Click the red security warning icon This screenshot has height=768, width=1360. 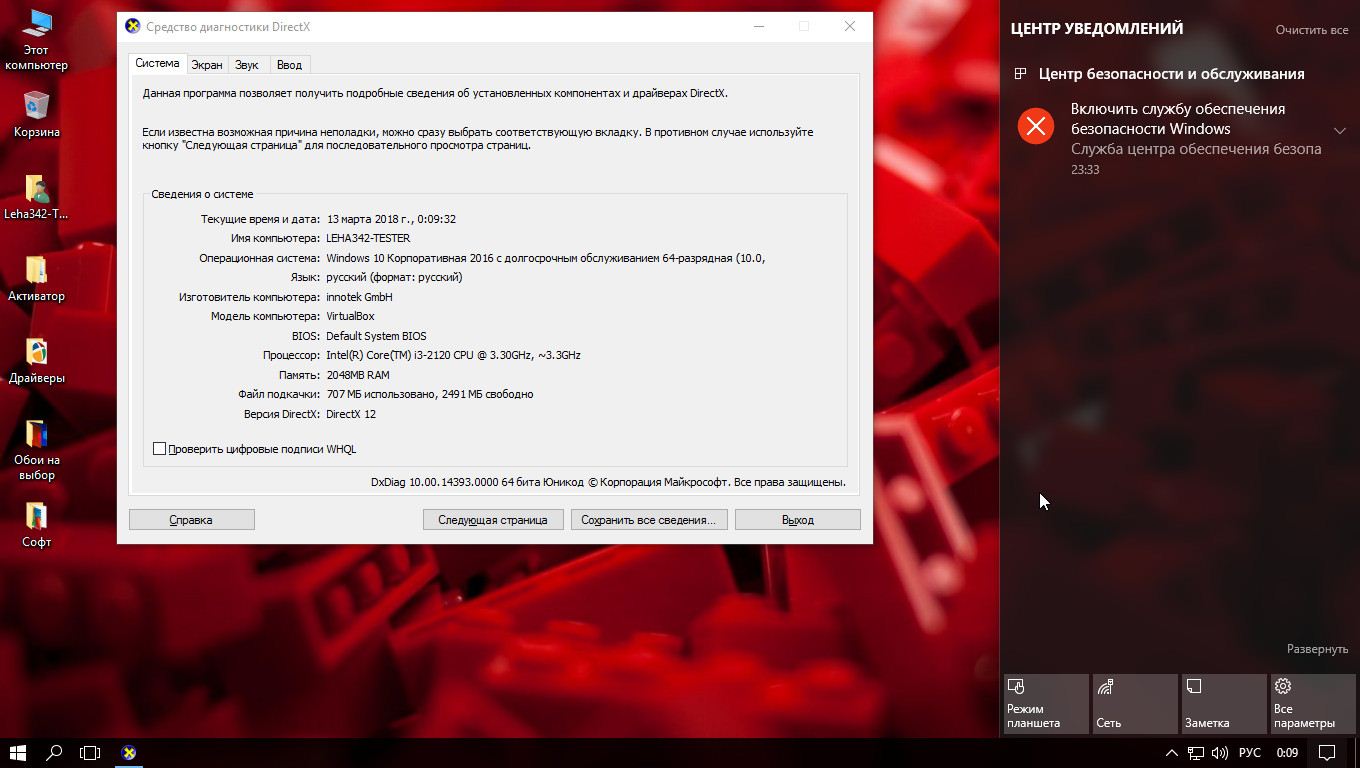[1036, 126]
